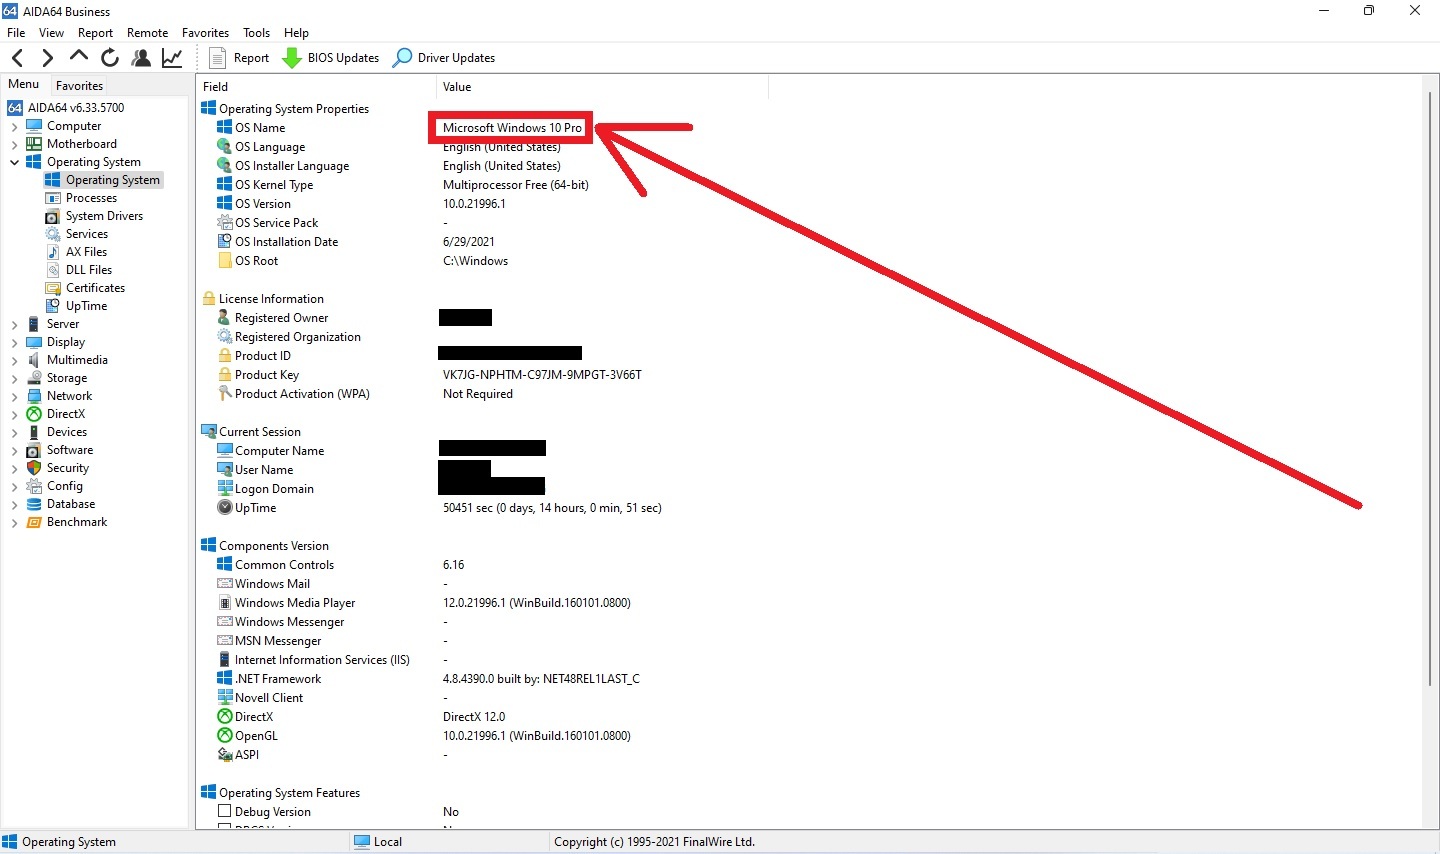Image resolution: width=1440 pixels, height=854 pixels.
Task: Open remote user management icon
Action: point(141,58)
